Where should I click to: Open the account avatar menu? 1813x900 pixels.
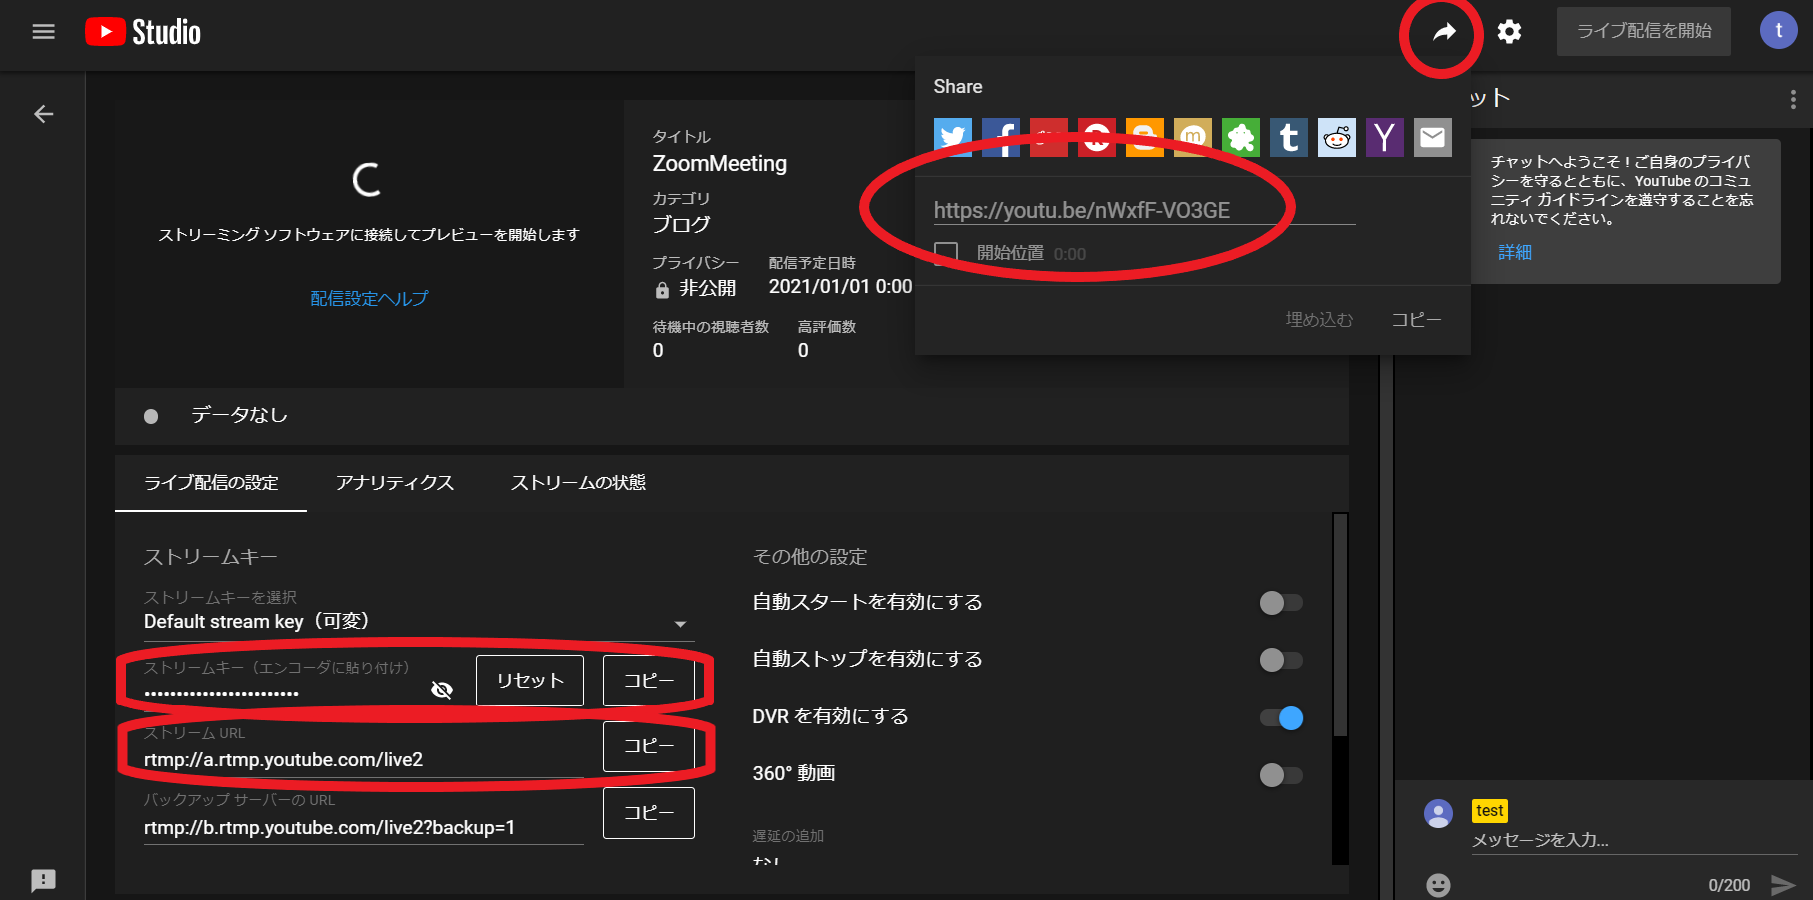coord(1778,30)
